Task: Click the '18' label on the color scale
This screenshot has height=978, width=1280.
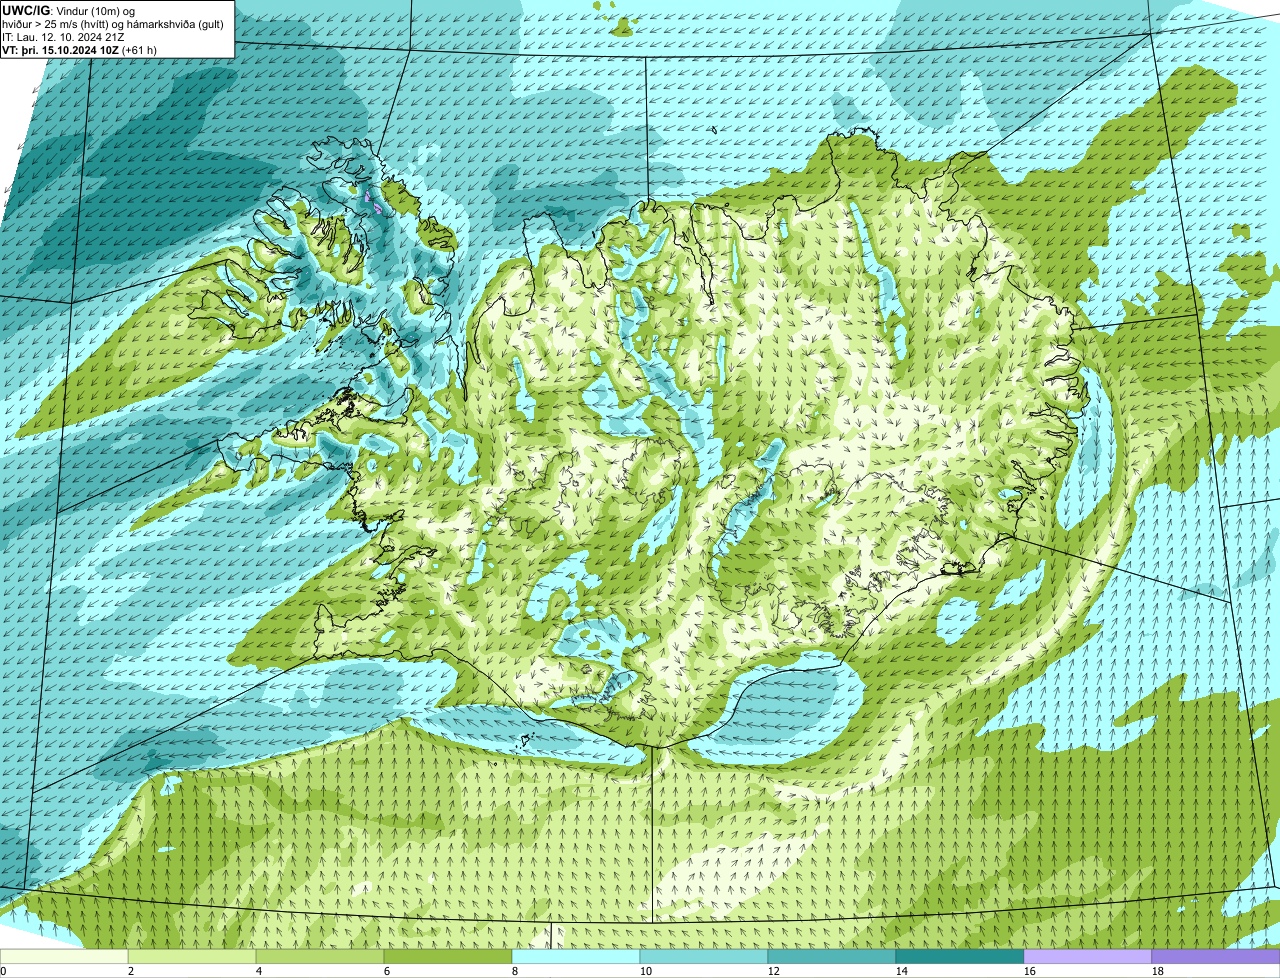Action: click(x=1158, y=971)
